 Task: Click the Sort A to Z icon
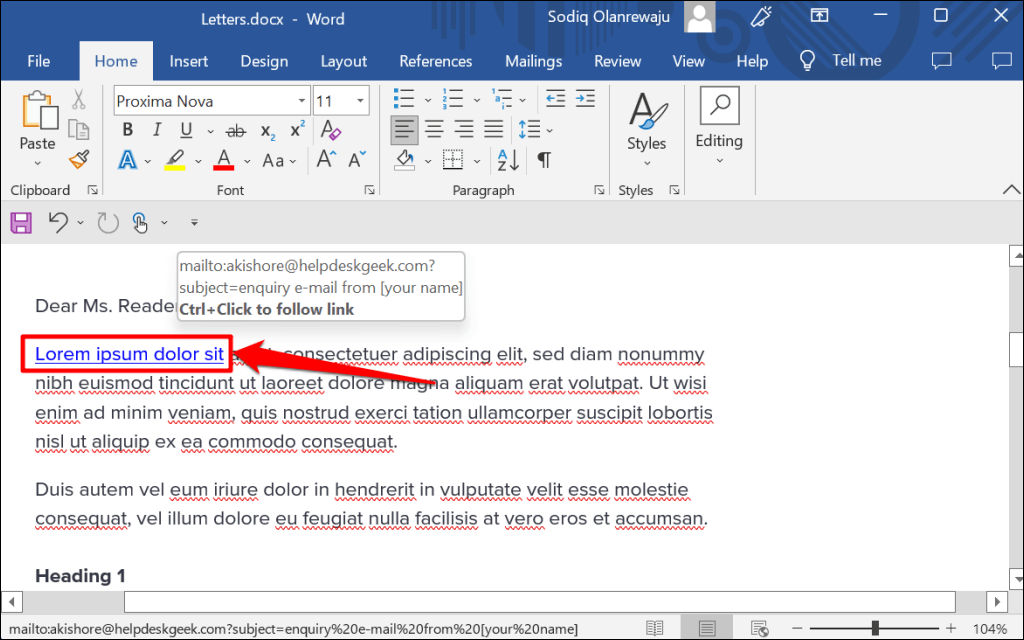tap(508, 160)
